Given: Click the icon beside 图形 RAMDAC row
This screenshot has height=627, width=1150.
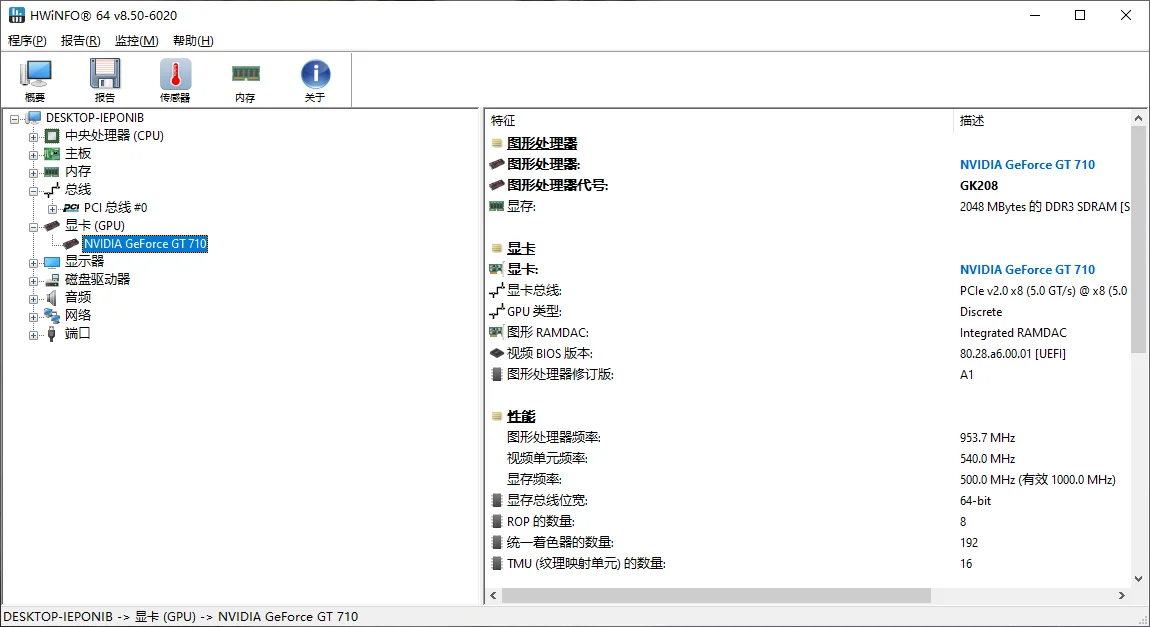Looking at the screenshot, I should coord(497,332).
